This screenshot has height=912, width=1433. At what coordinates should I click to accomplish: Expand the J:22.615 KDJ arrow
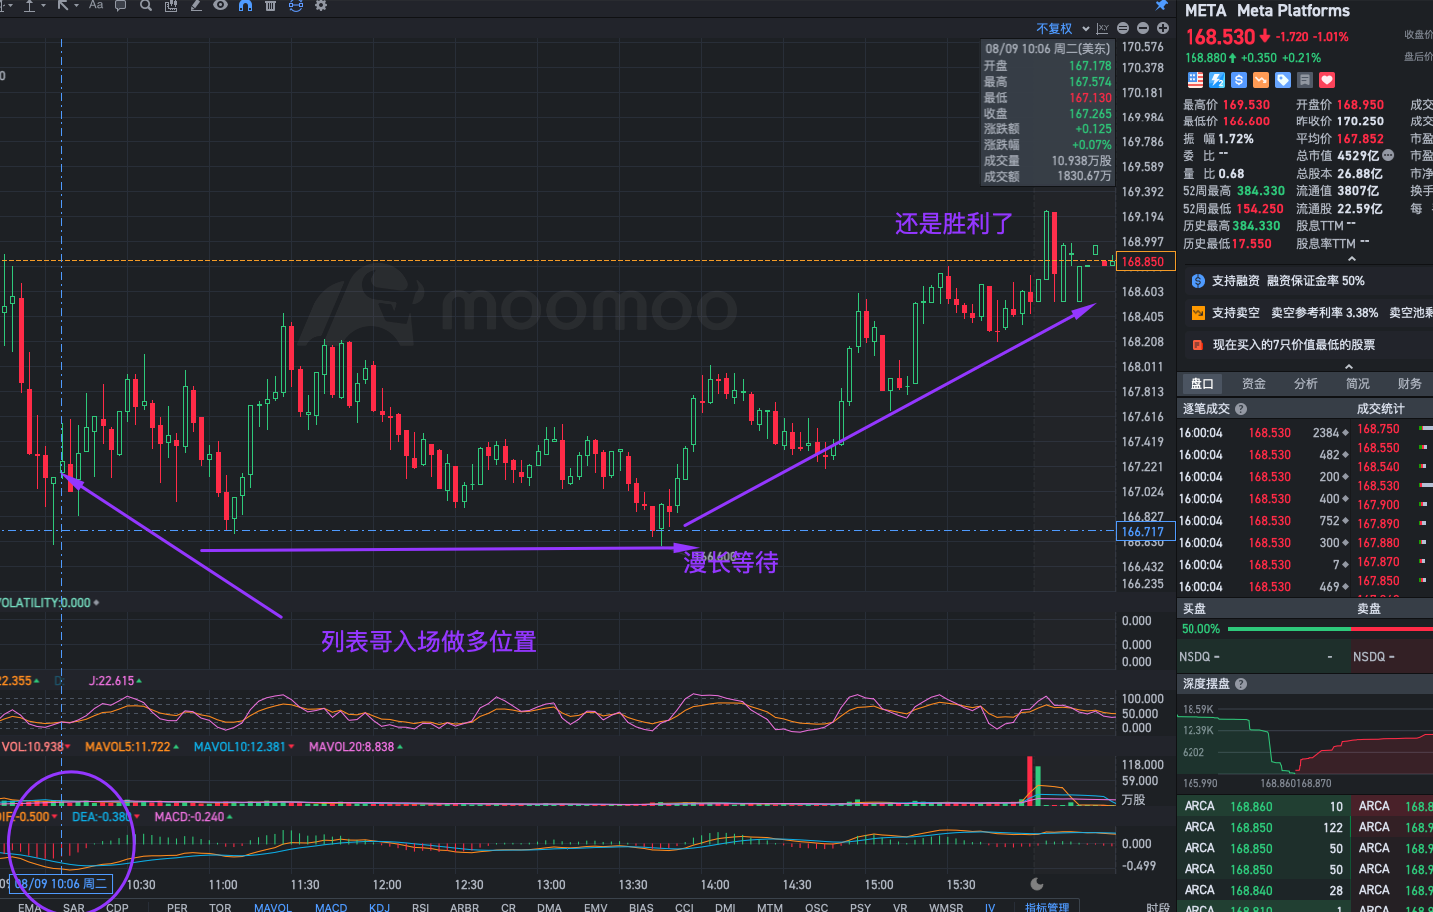click(x=139, y=681)
